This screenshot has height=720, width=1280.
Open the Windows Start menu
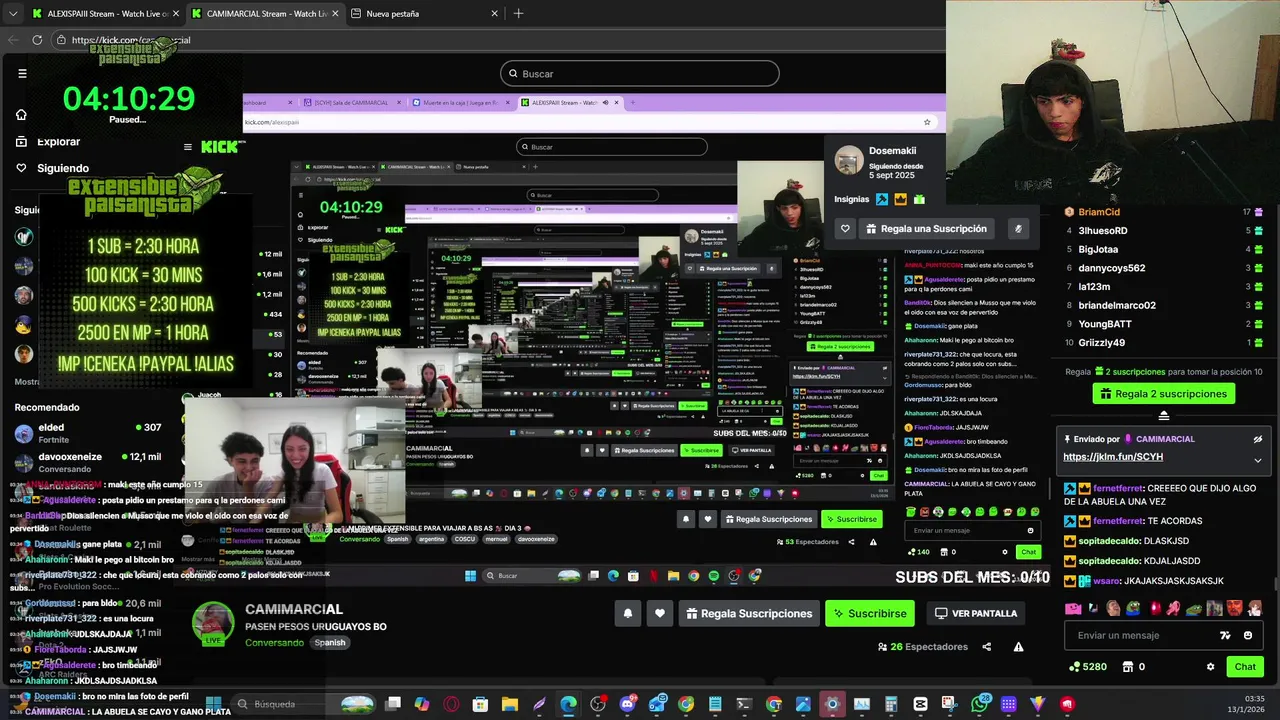[x=213, y=704]
